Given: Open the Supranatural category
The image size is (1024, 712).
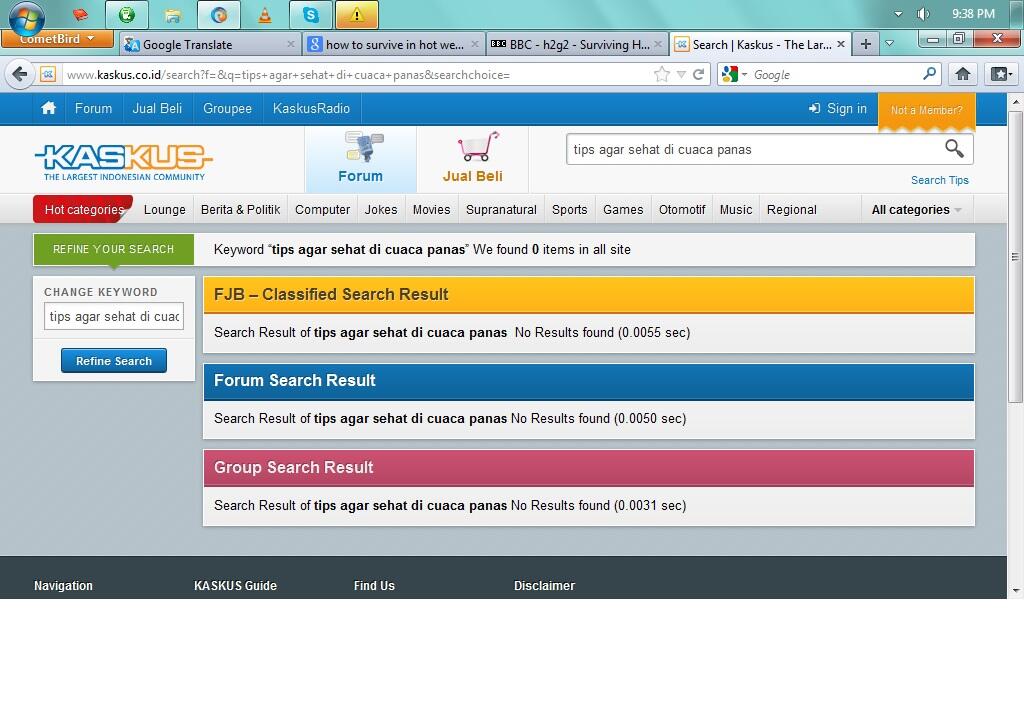Looking at the screenshot, I should 502,210.
